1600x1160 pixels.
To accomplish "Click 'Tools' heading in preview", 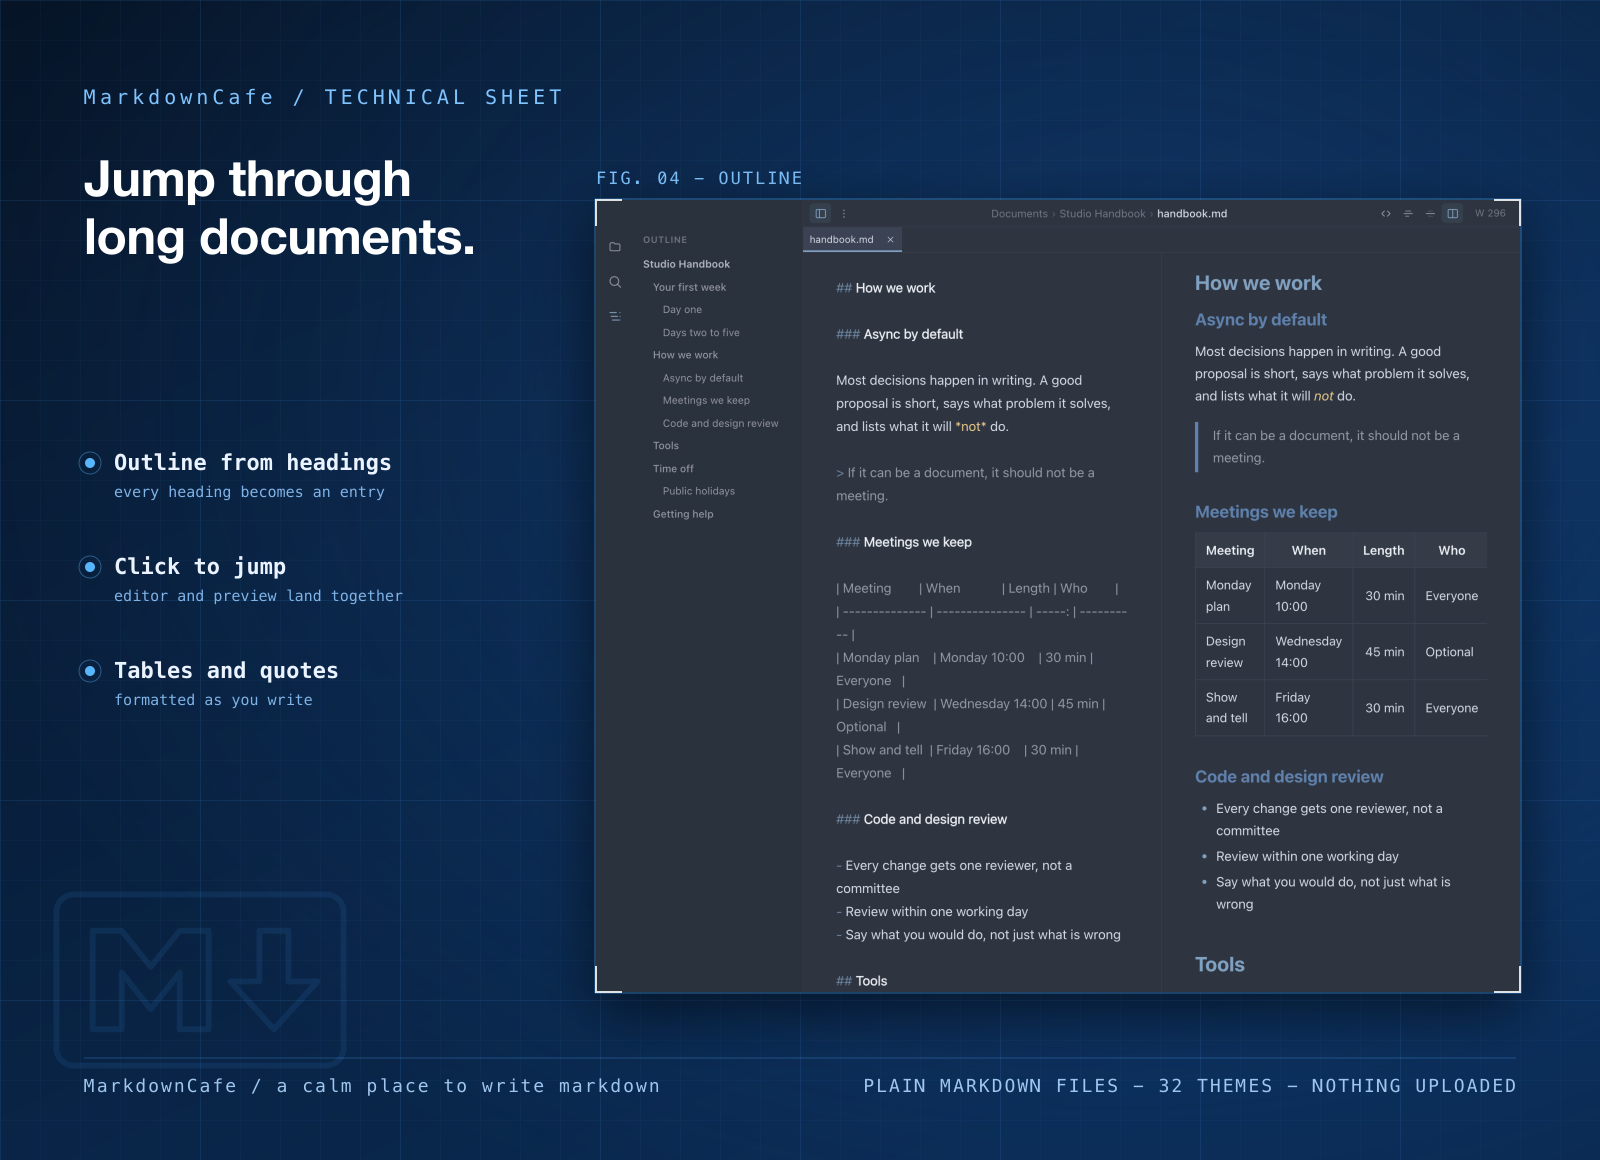I will coord(1220,965).
